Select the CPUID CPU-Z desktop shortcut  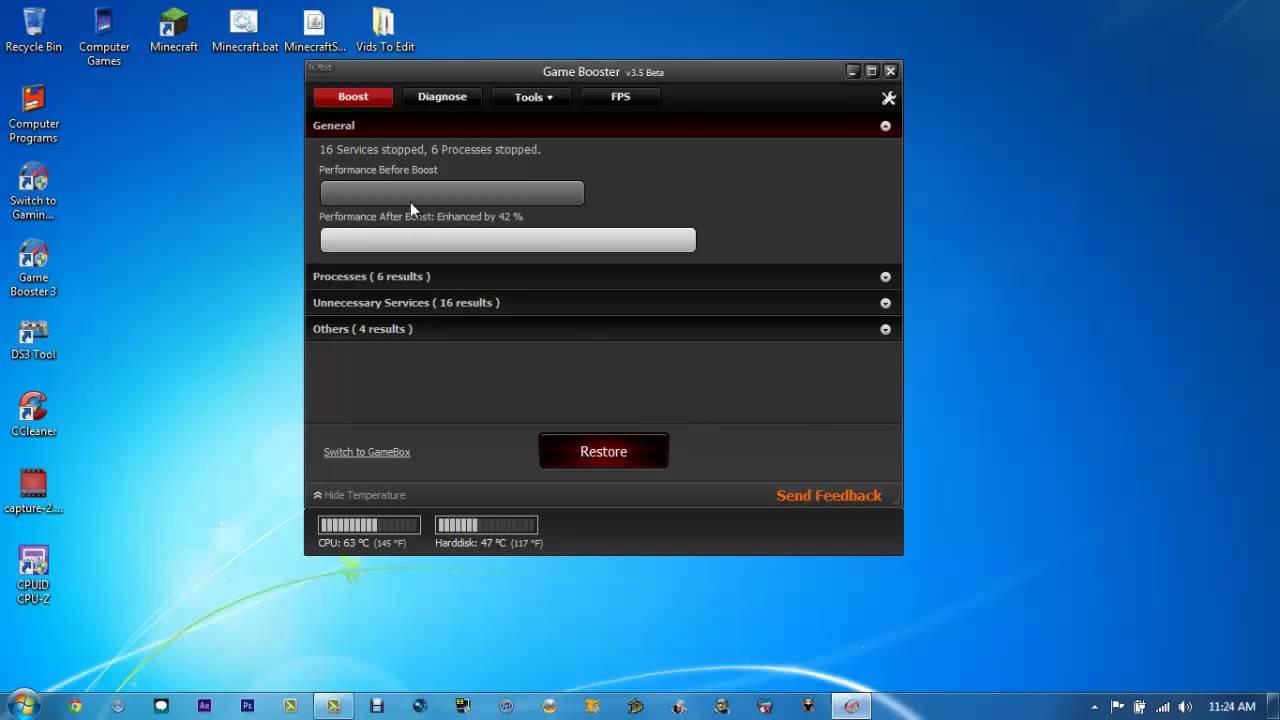pyautogui.click(x=33, y=575)
